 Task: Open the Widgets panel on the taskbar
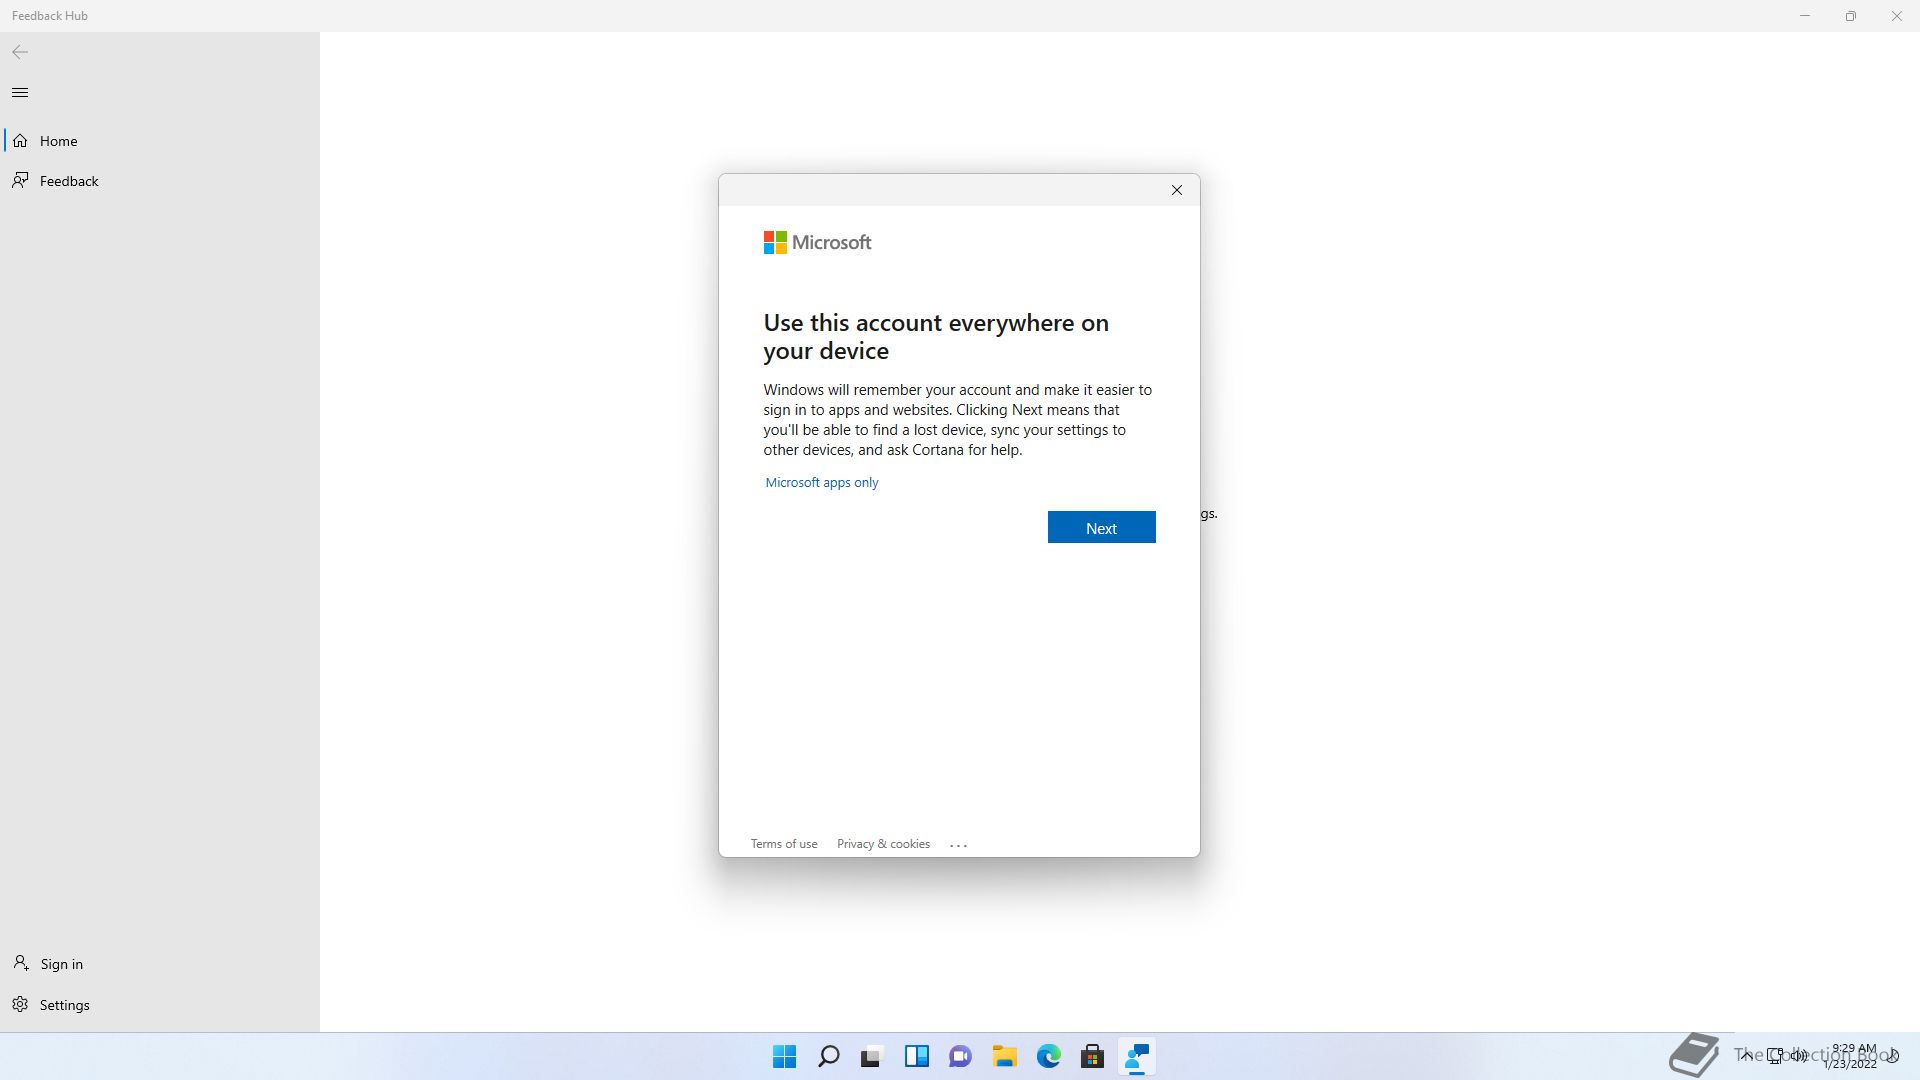917,1056
